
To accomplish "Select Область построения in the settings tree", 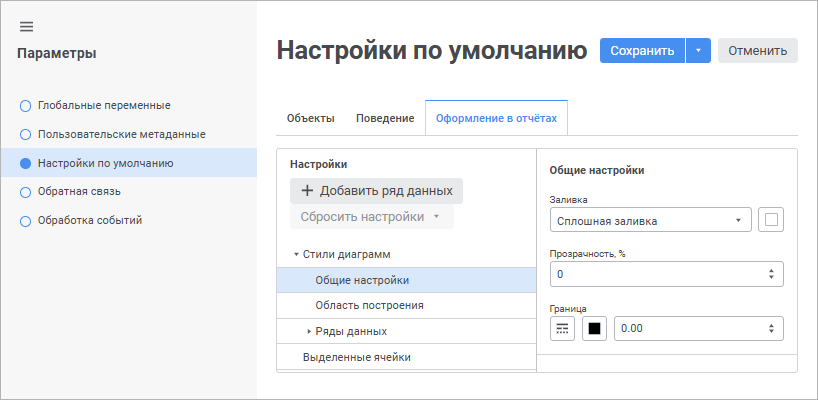I will (x=406, y=306).
